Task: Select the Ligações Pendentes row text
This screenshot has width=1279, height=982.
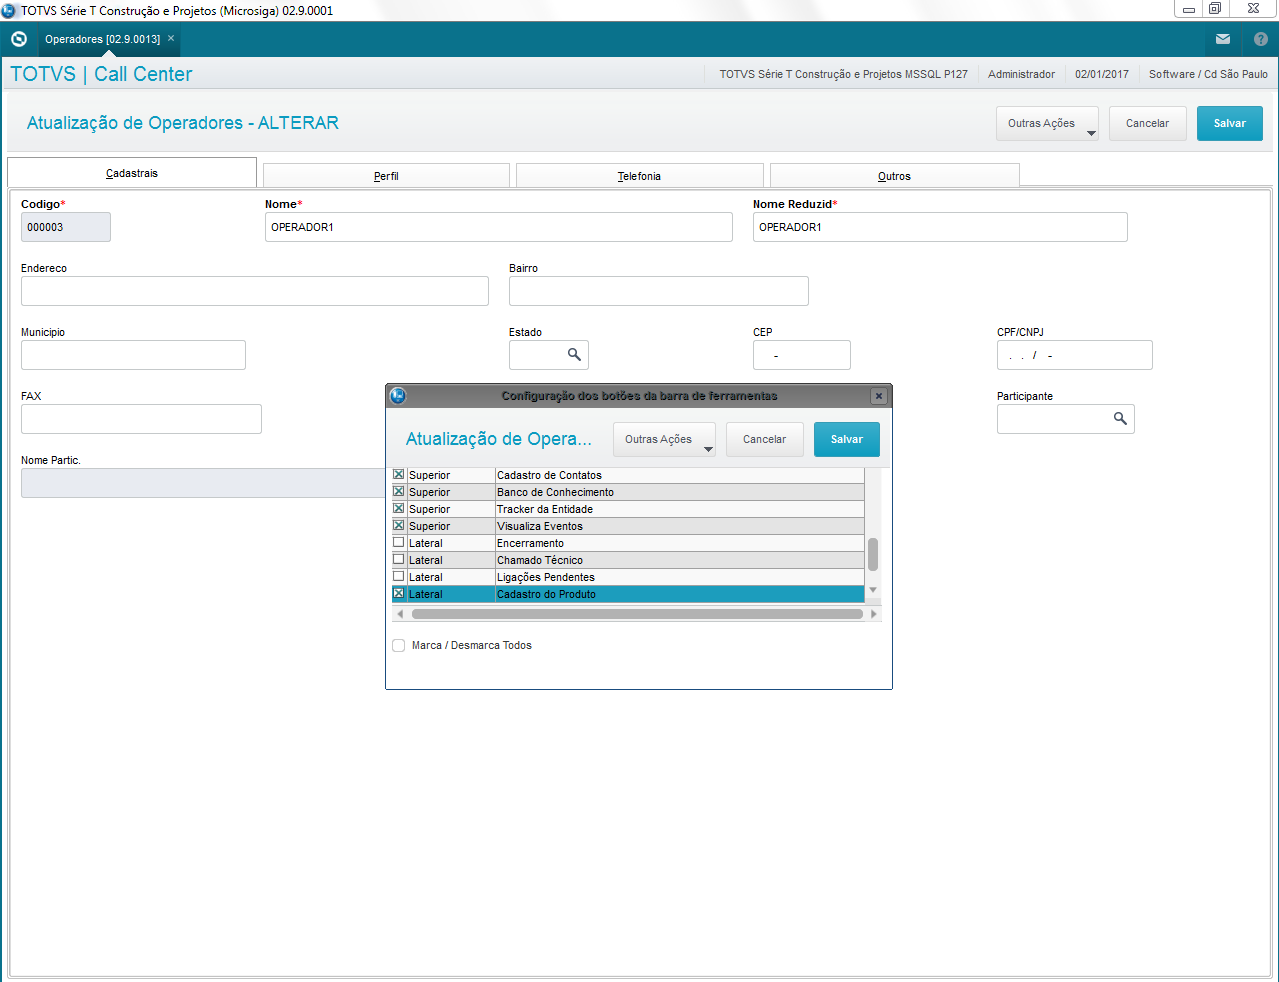Action: (x=546, y=577)
